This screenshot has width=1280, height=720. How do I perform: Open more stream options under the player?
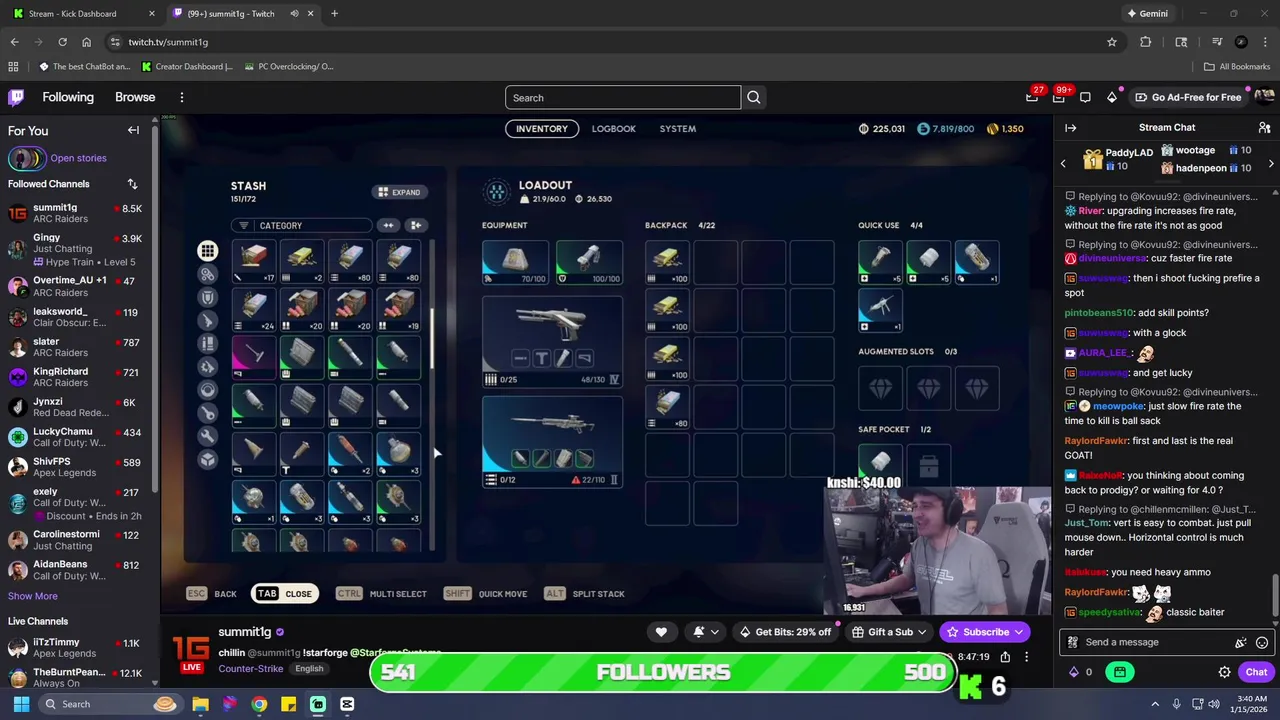coord(1026,657)
